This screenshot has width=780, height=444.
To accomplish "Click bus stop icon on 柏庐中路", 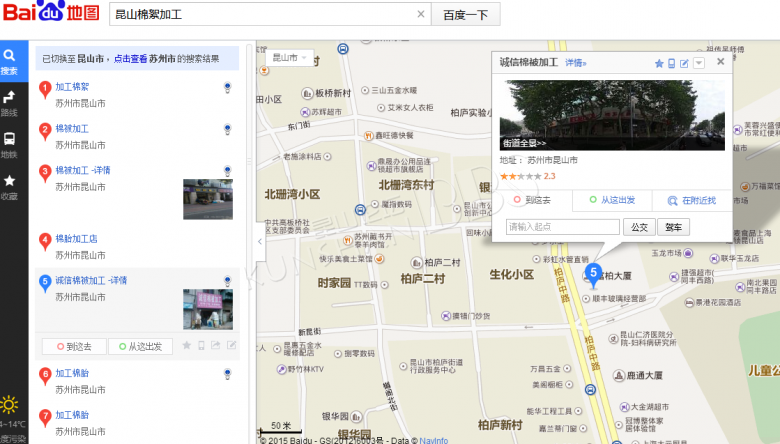I will [x=590, y=390].
